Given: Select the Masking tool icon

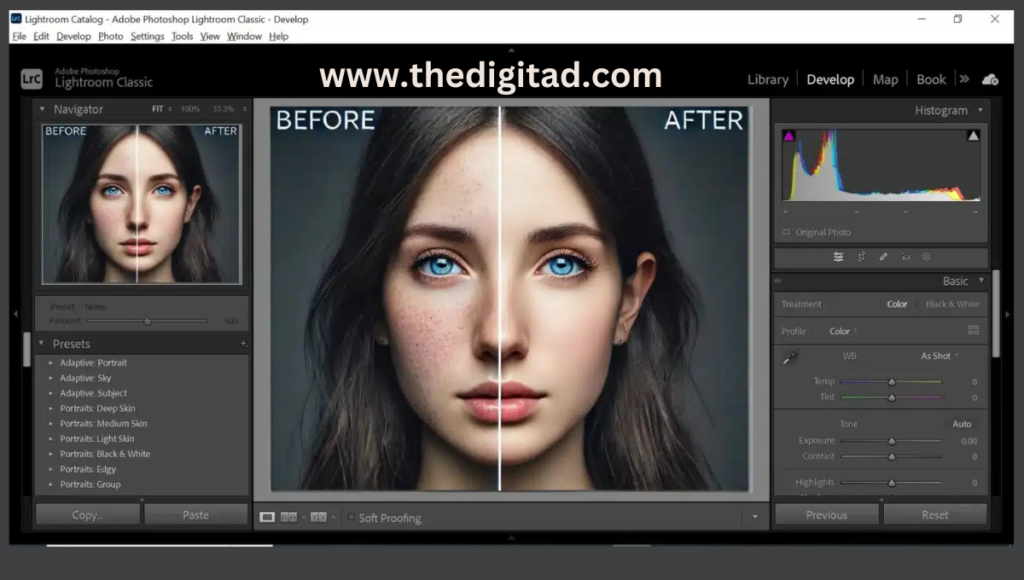Looking at the screenshot, I should (x=926, y=257).
